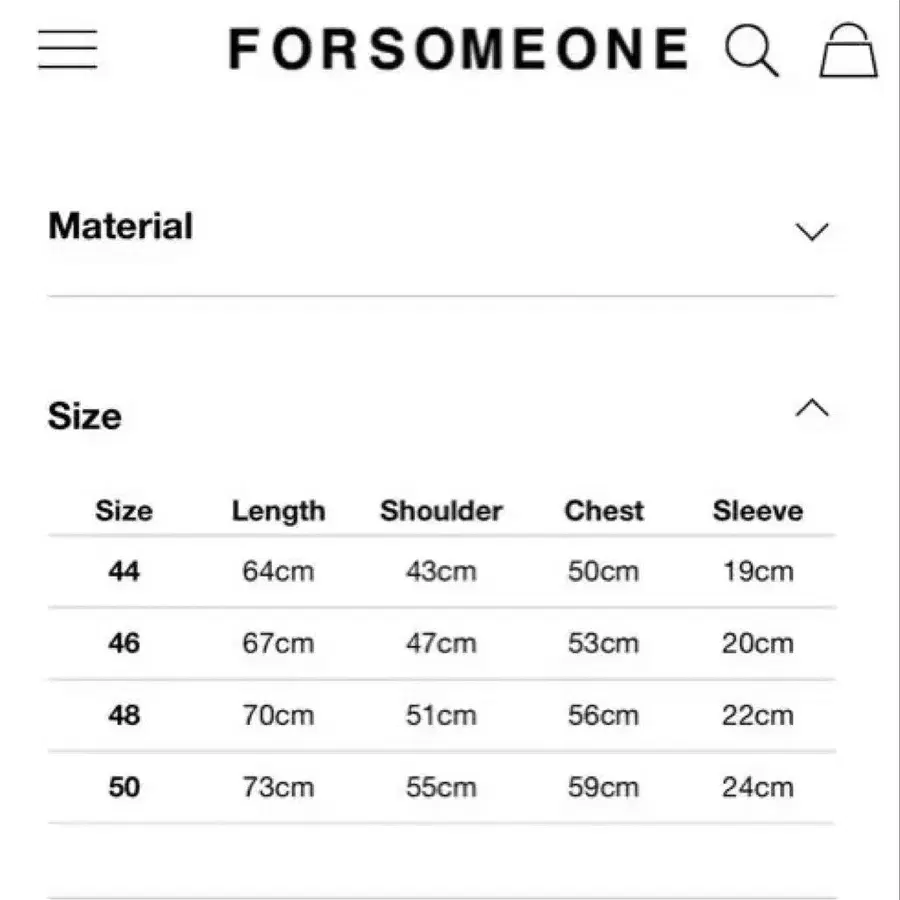The image size is (900, 900).
Task: Click the 59cm chest value
Action: coord(603,787)
